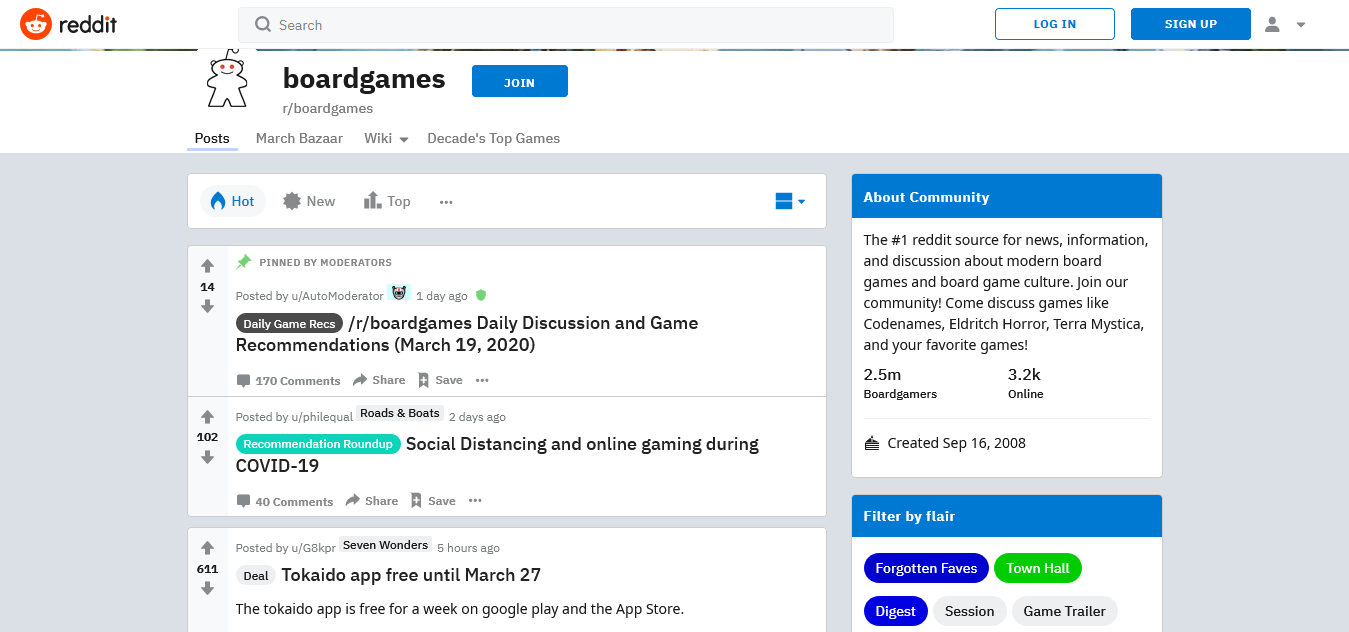Open the post card layout view dropdown
Screen dimensions: 1349x632
click(x=790, y=201)
